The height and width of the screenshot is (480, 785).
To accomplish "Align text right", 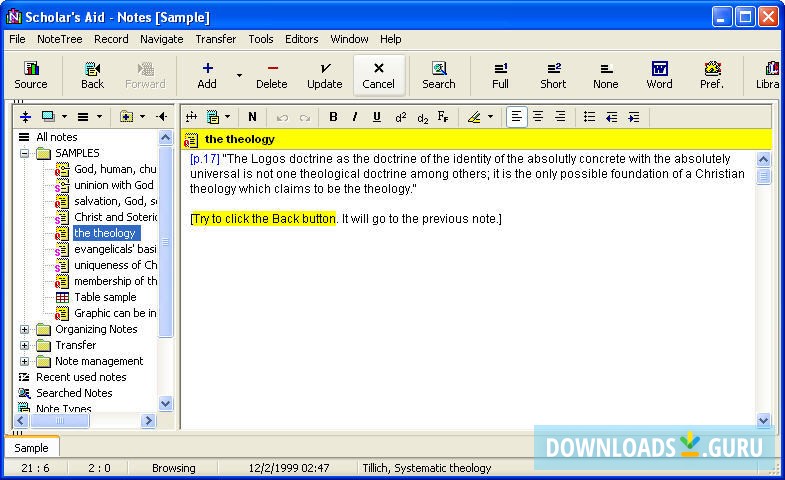I will tap(560, 117).
